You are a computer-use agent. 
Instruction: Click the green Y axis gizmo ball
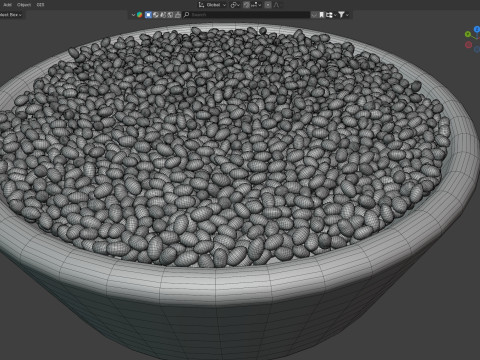(x=468, y=34)
